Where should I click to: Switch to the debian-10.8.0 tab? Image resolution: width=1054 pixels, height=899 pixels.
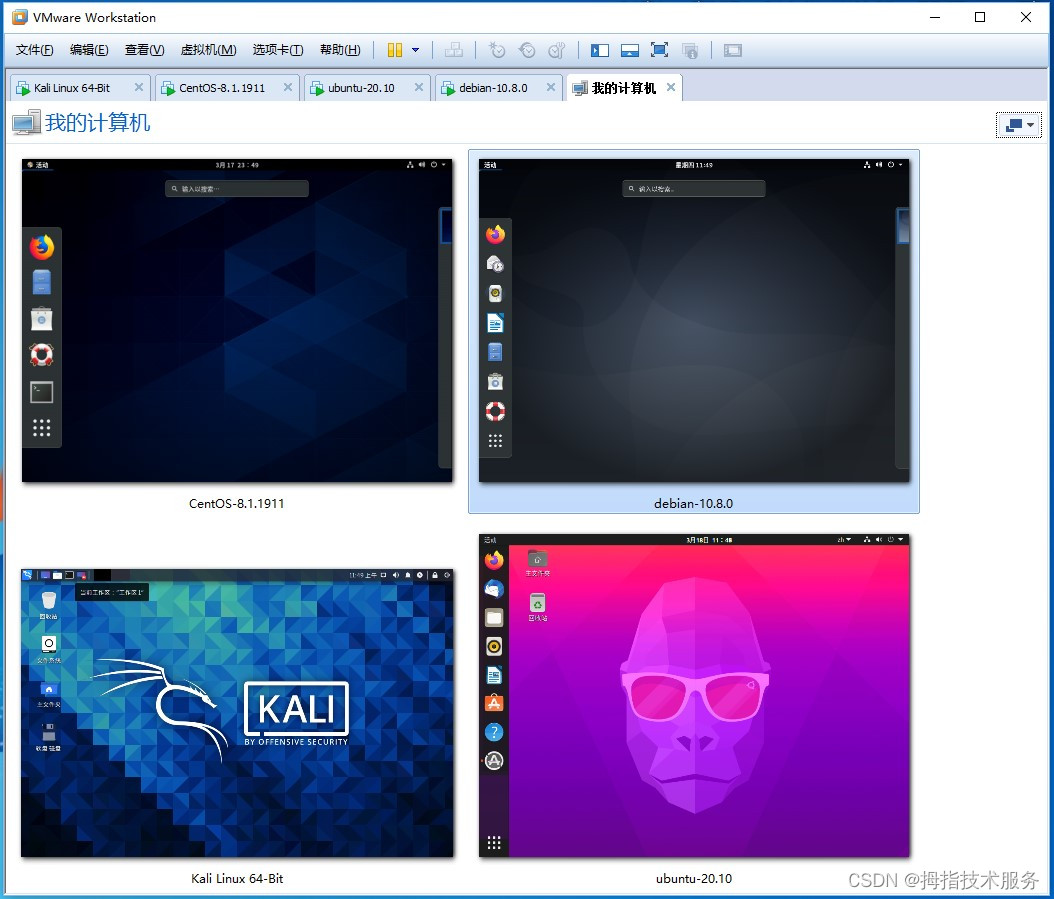[493, 88]
